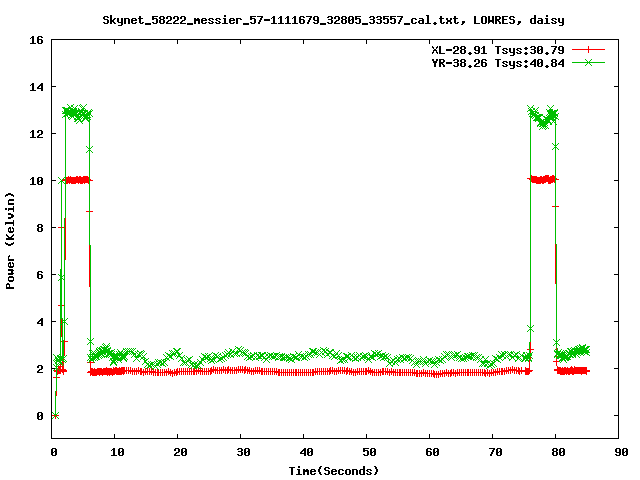Click the first green calibration plateau near 13 Kelvin
The height and width of the screenshot is (480, 640).
(77, 113)
